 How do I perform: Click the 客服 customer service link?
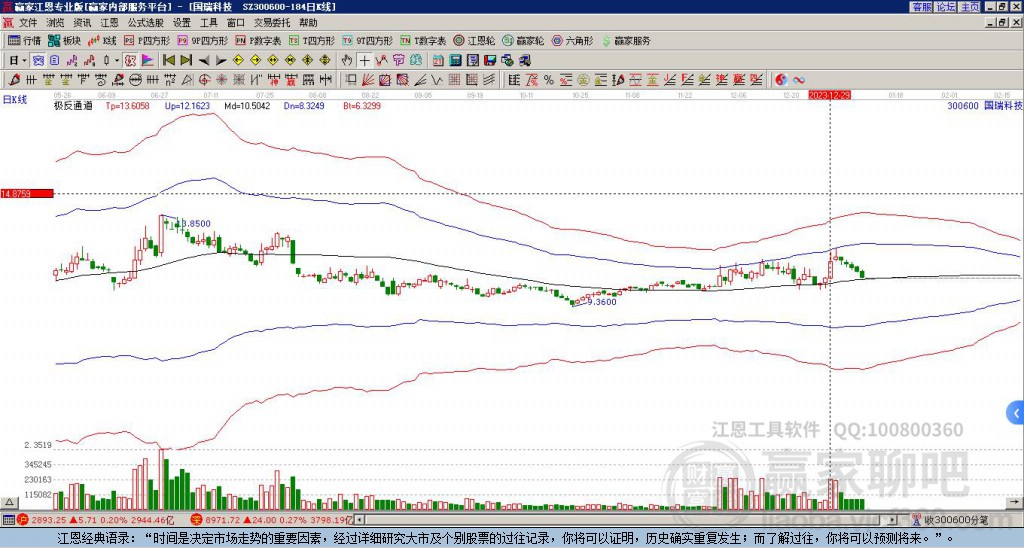[921, 7]
